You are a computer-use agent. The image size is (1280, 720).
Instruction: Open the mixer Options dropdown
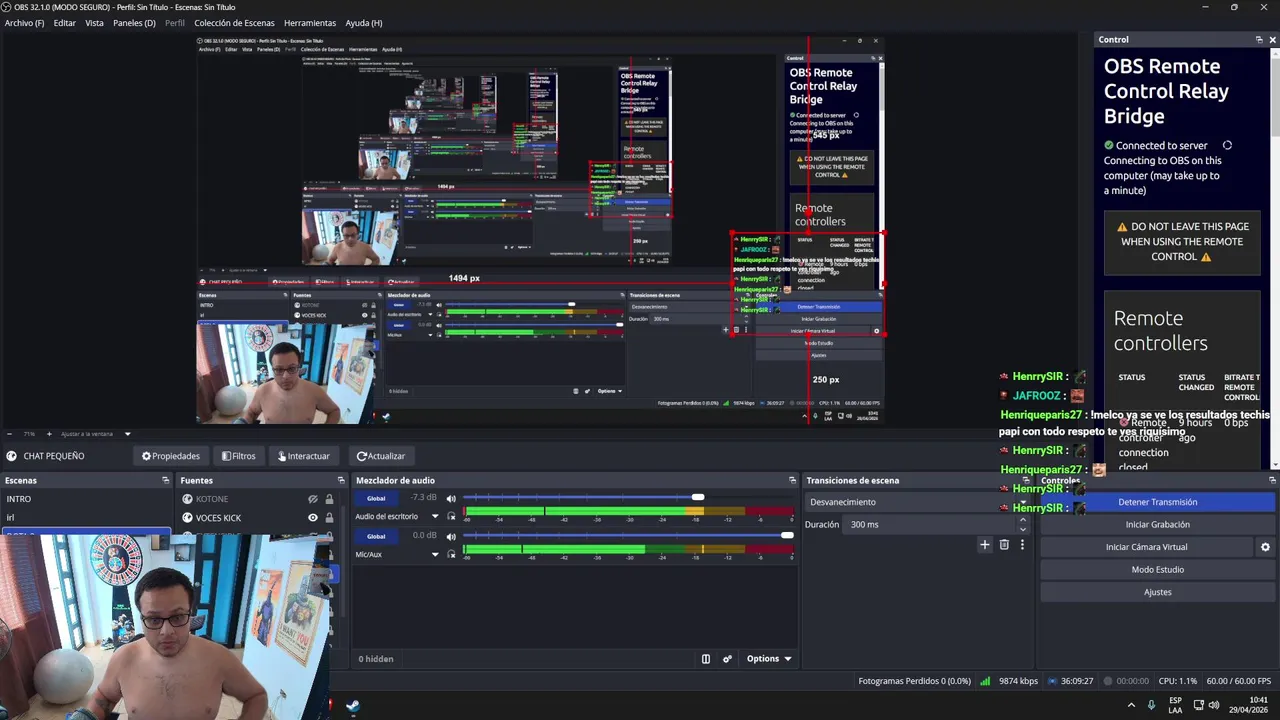point(769,659)
